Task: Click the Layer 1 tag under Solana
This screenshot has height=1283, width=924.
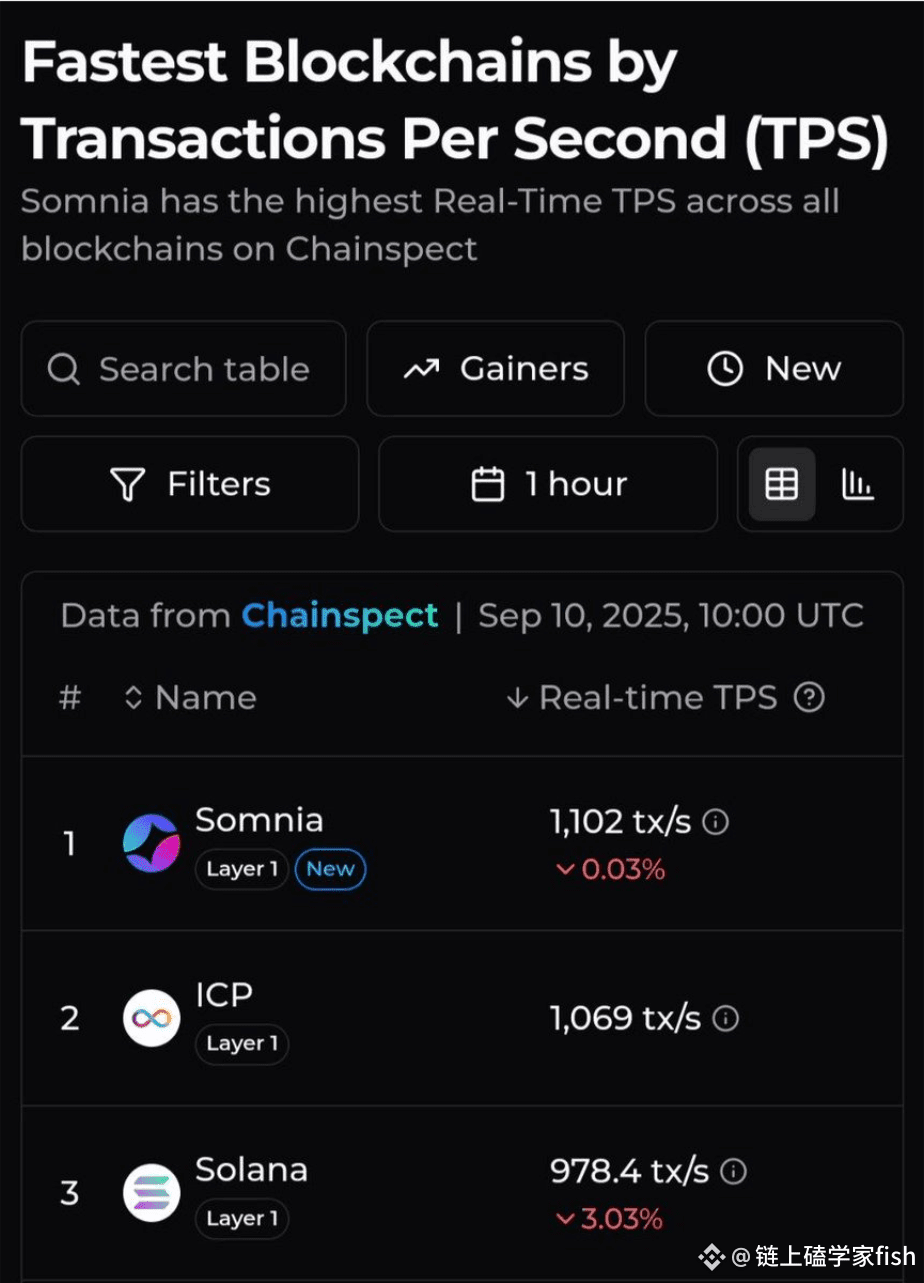Action: (242, 1219)
